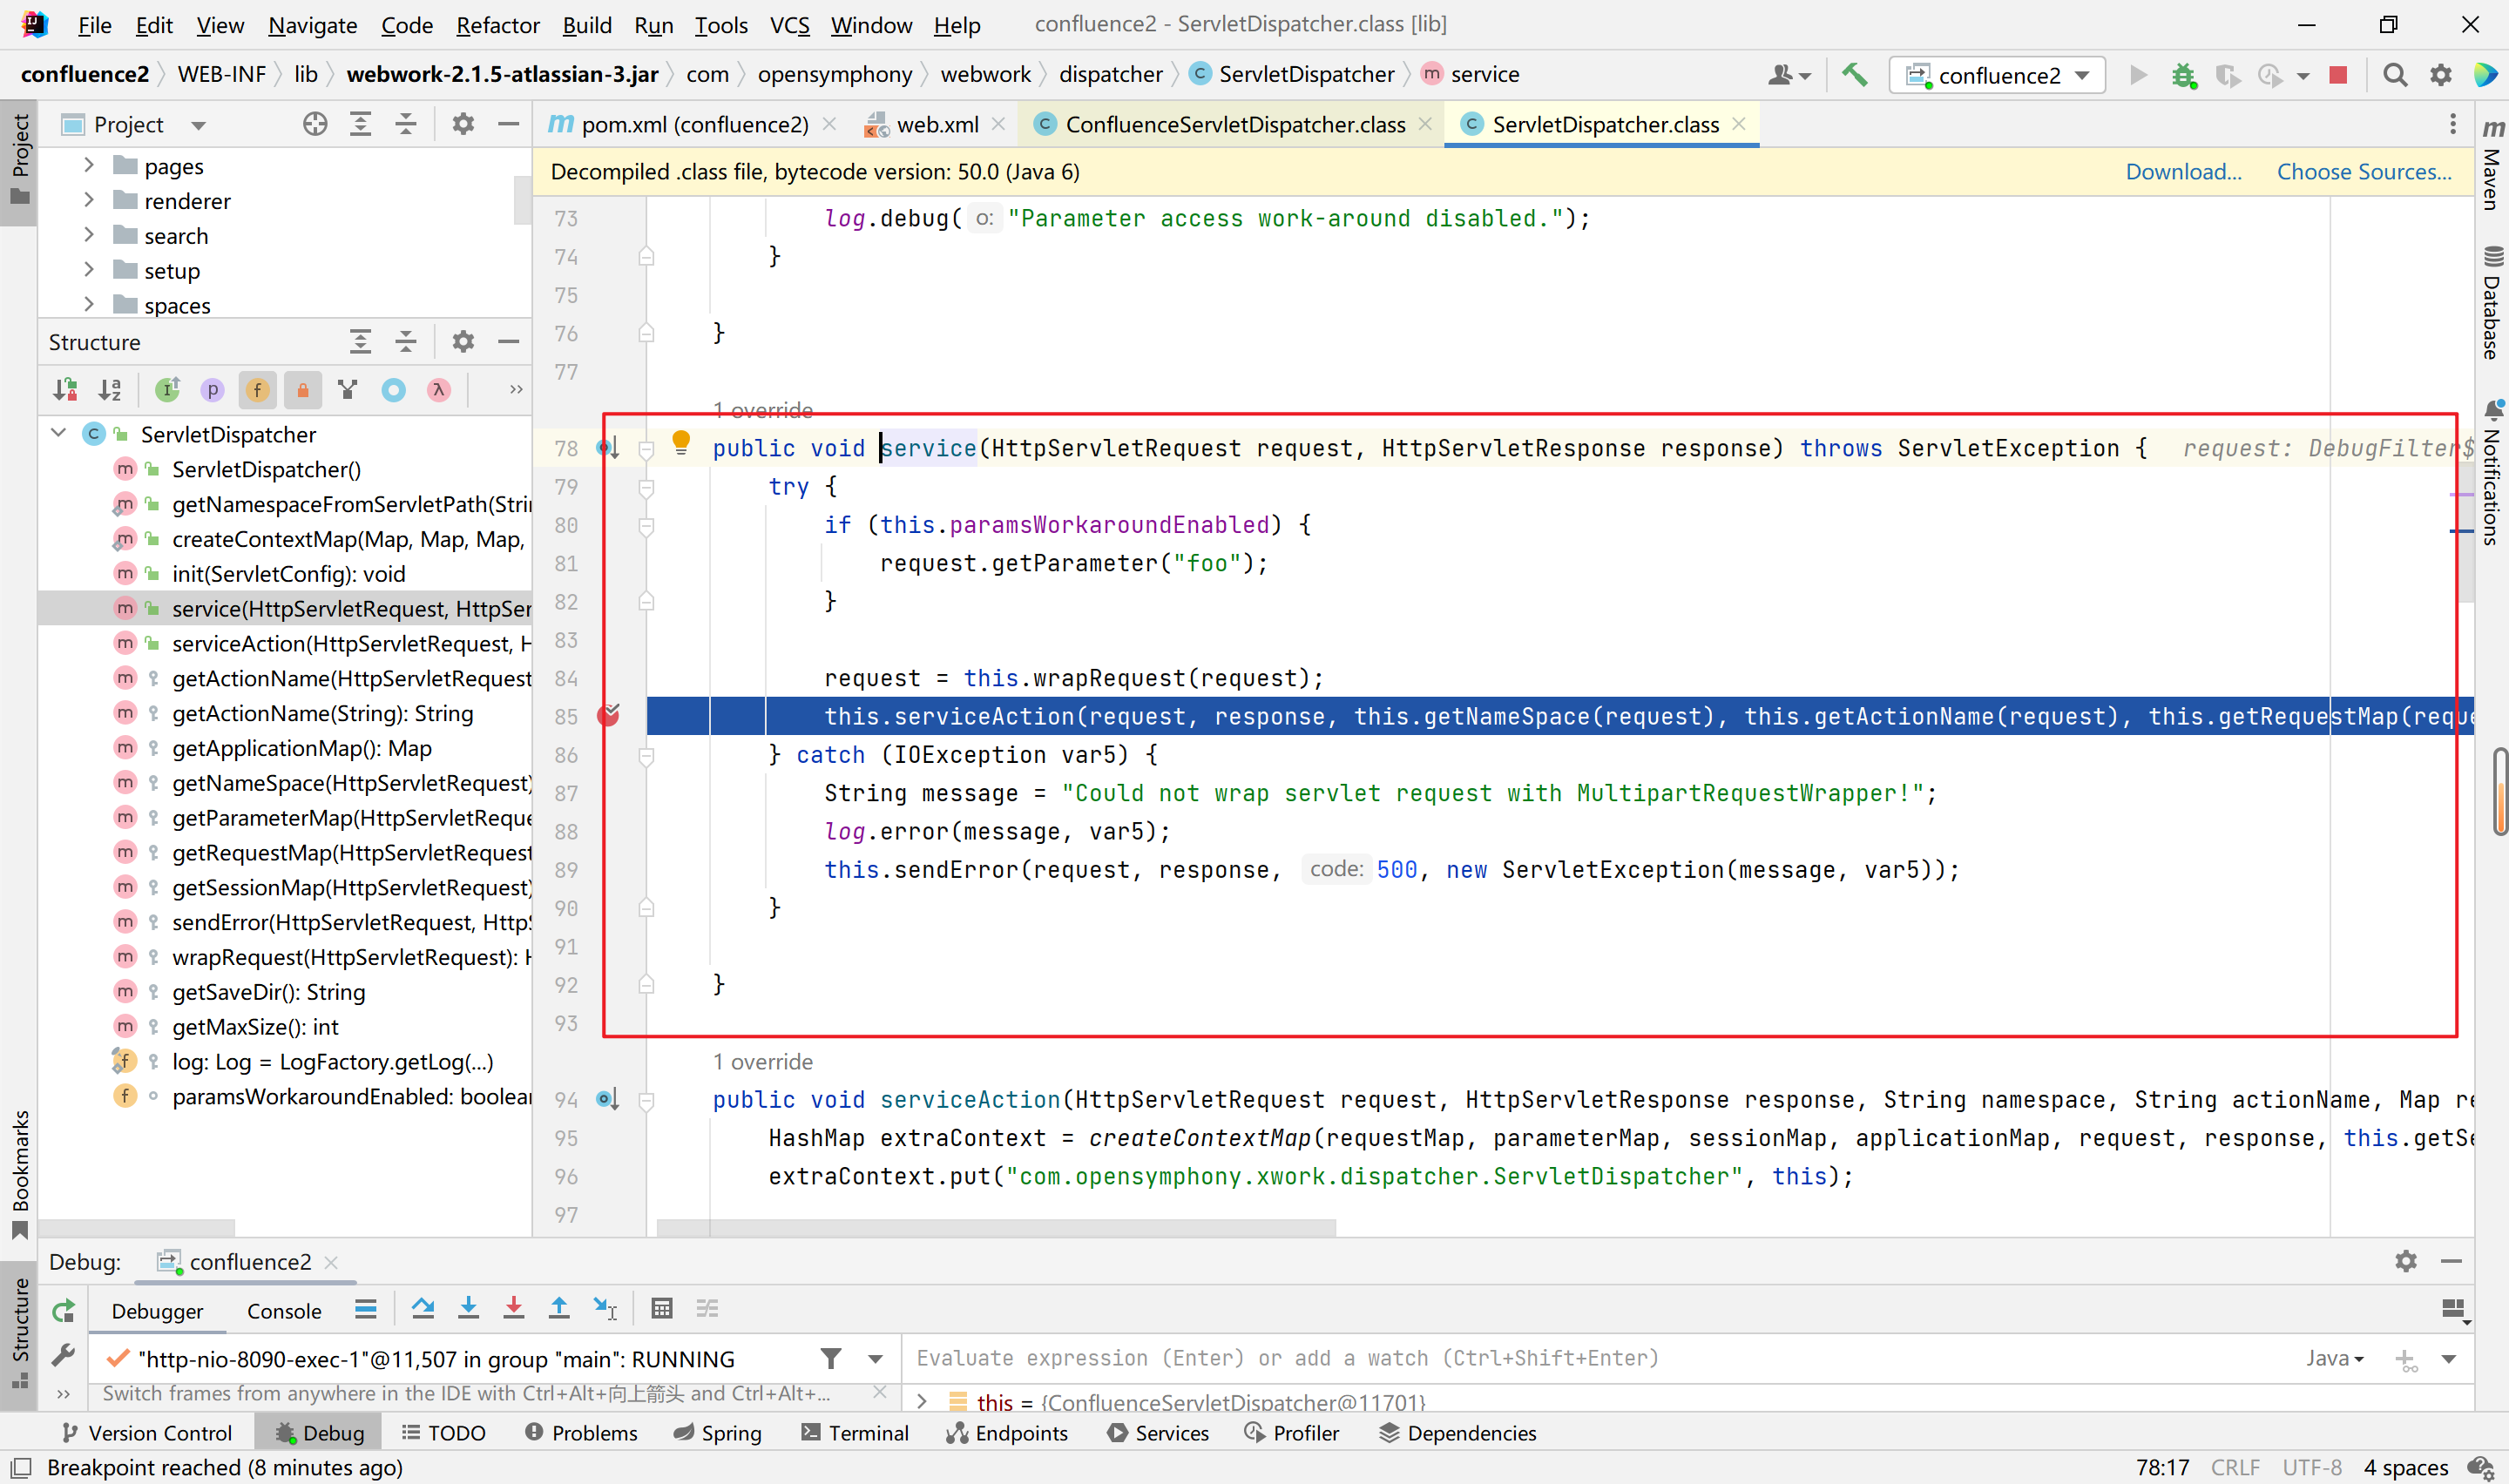The width and height of the screenshot is (2509, 1484).
Task: Toggle sort by visibility in Structure
Action: 66,390
